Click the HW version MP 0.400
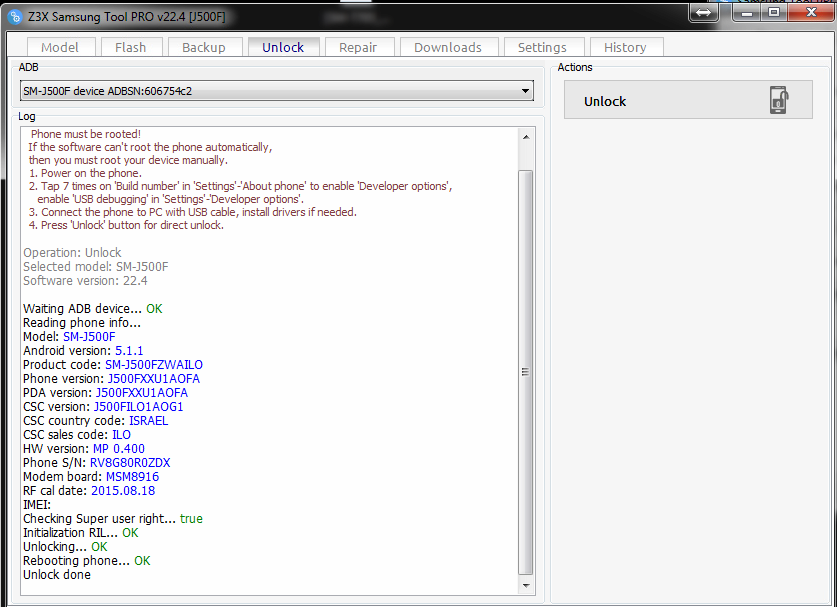 point(119,448)
